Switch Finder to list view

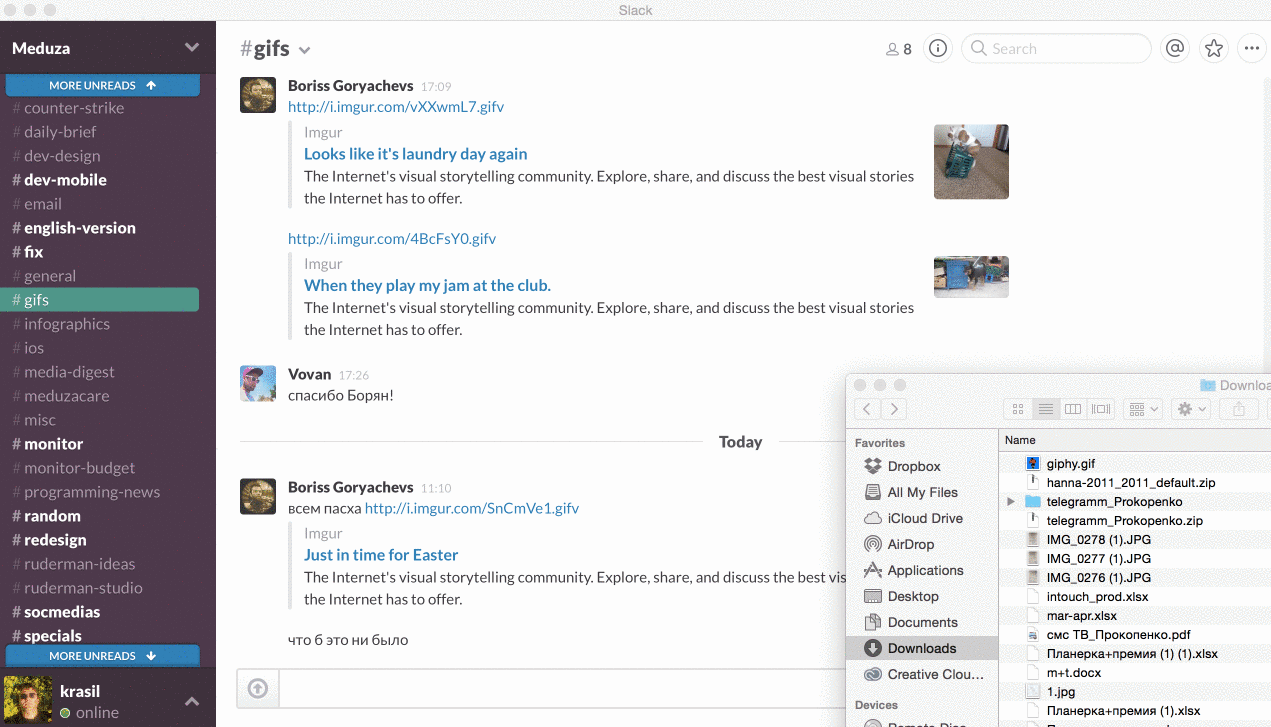1045,409
